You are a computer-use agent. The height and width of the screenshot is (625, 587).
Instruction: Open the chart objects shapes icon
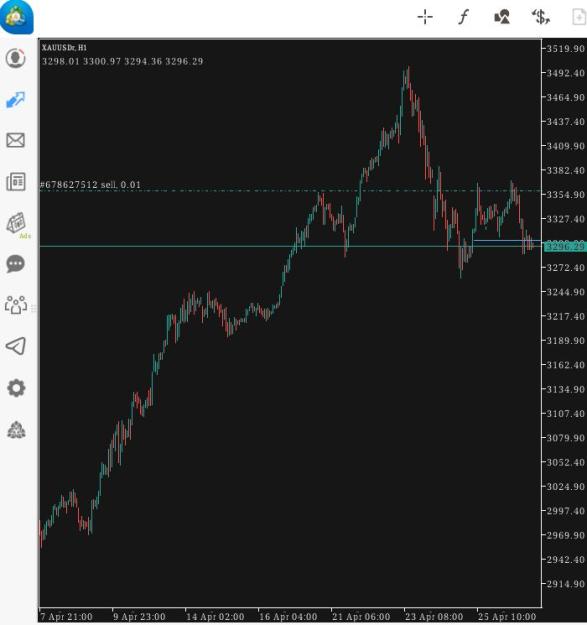click(x=502, y=17)
